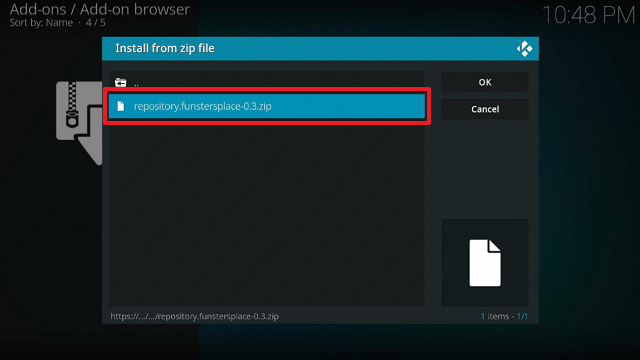The width and height of the screenshot is (640, 360).
Task: Click the file path text at dialog bottom
Action: tap(194, 316)
